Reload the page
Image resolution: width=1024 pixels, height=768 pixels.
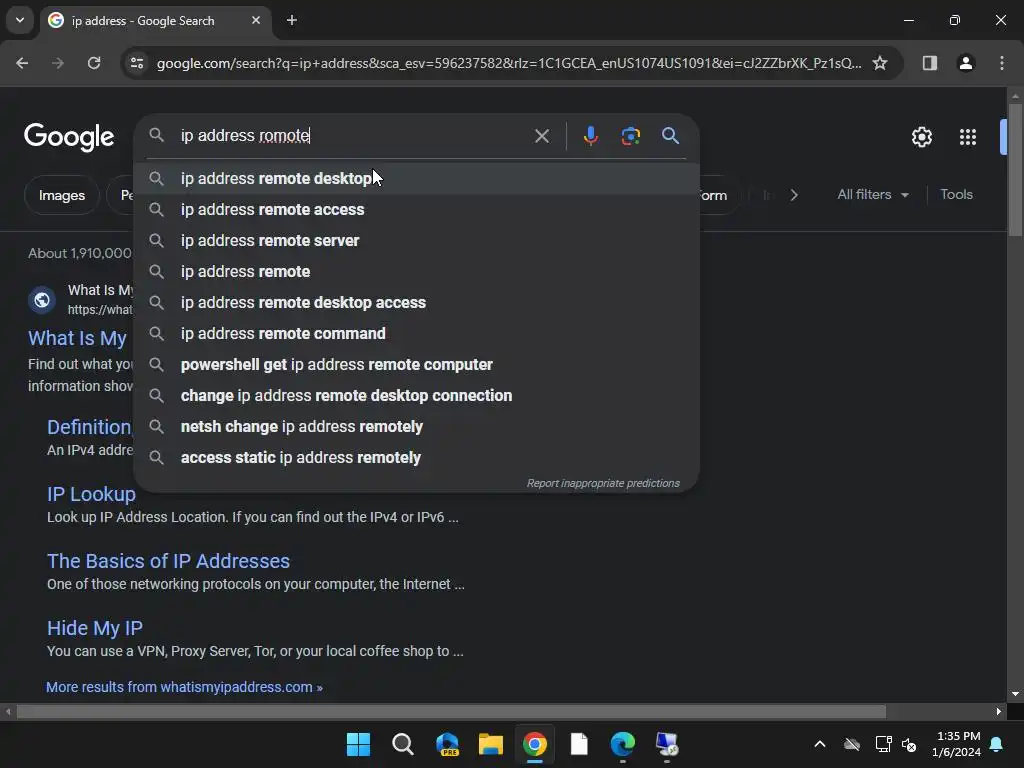click(x=94, y=63)
